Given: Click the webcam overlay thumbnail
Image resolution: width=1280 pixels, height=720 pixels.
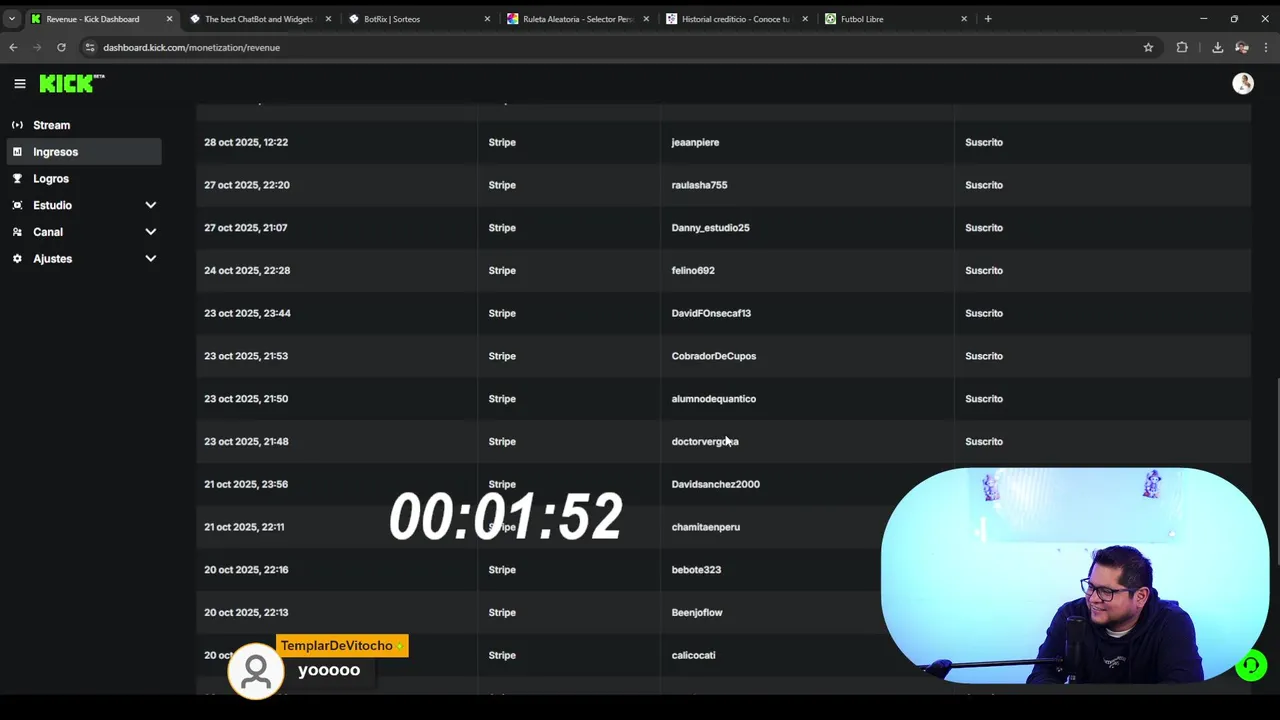Looking at the screenshot, I should pyautogui.click(x=1075, y=576).
